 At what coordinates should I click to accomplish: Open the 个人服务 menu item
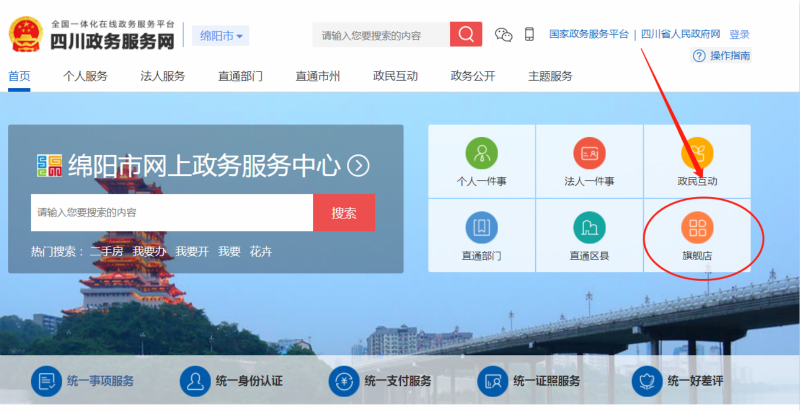[86, 76]
